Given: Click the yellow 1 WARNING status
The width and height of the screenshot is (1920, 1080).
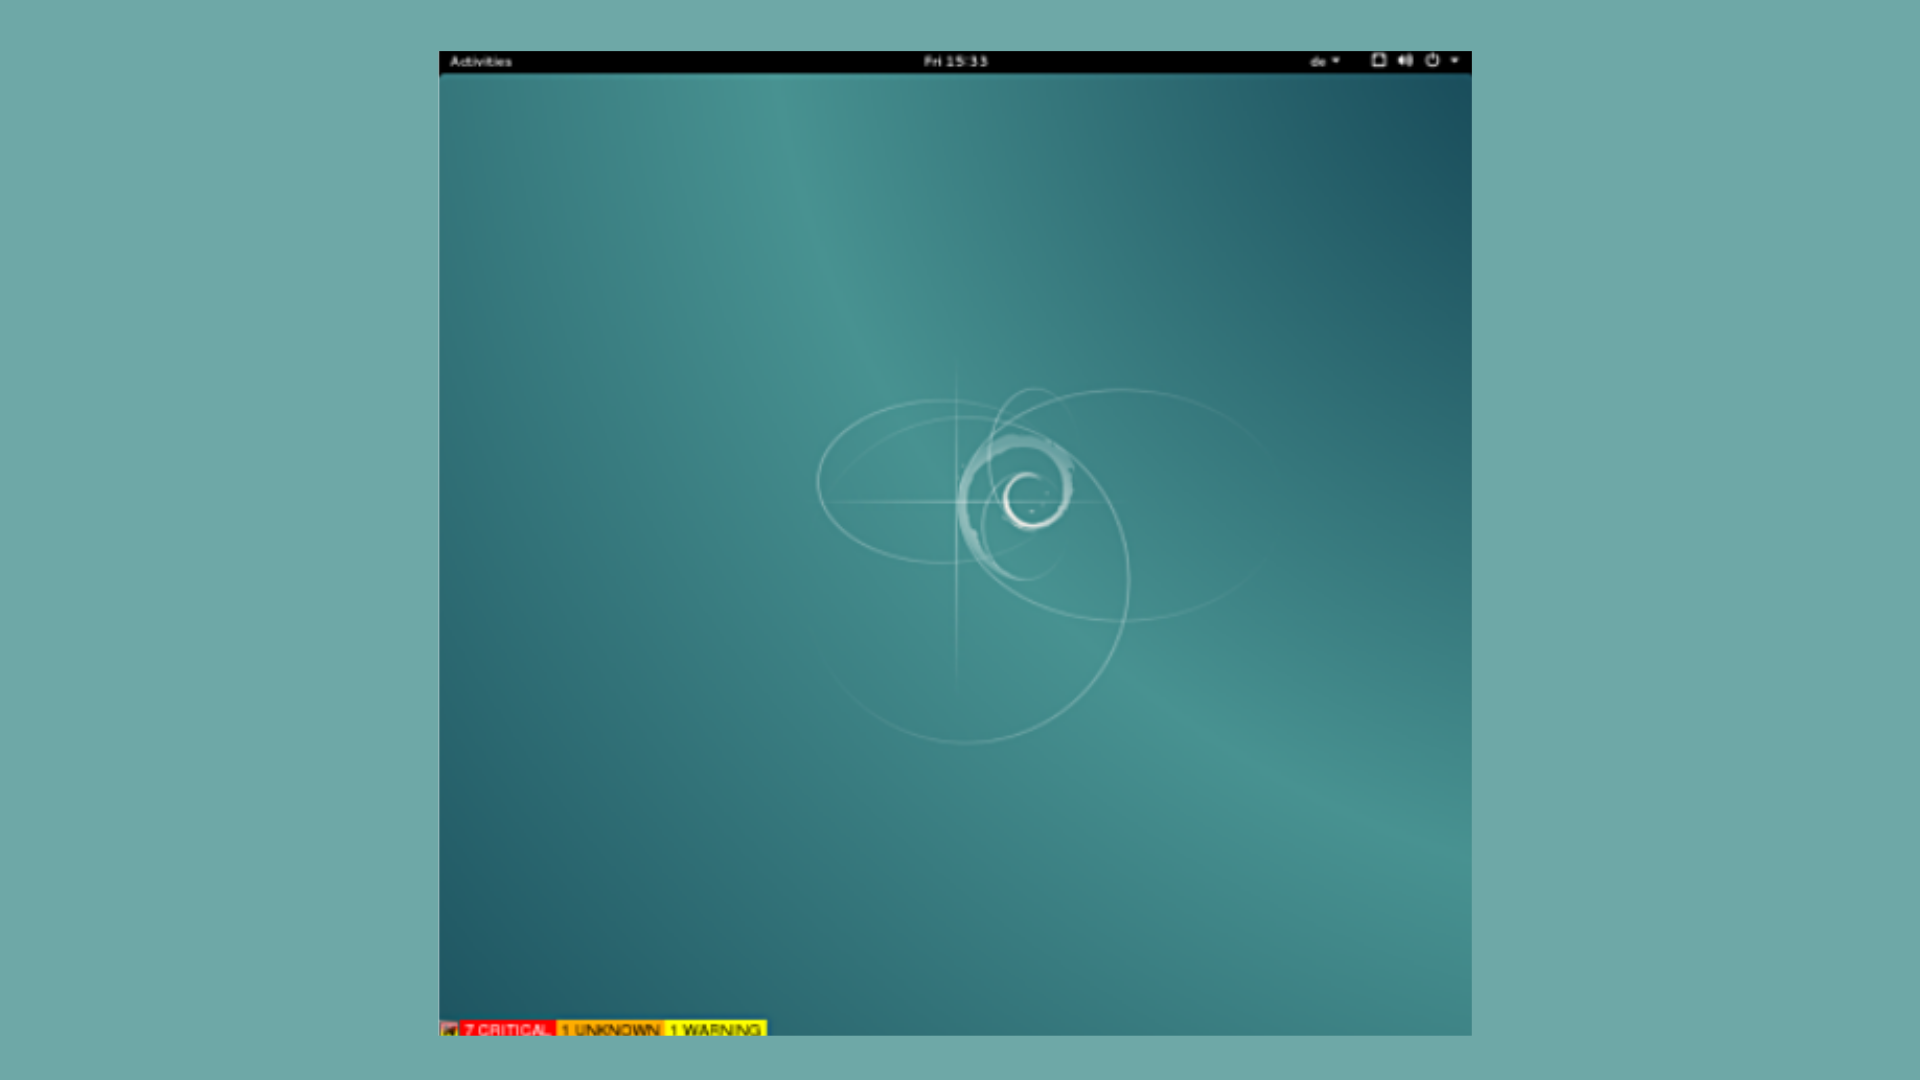Looking at the screenshot, I should [715, 1029].
